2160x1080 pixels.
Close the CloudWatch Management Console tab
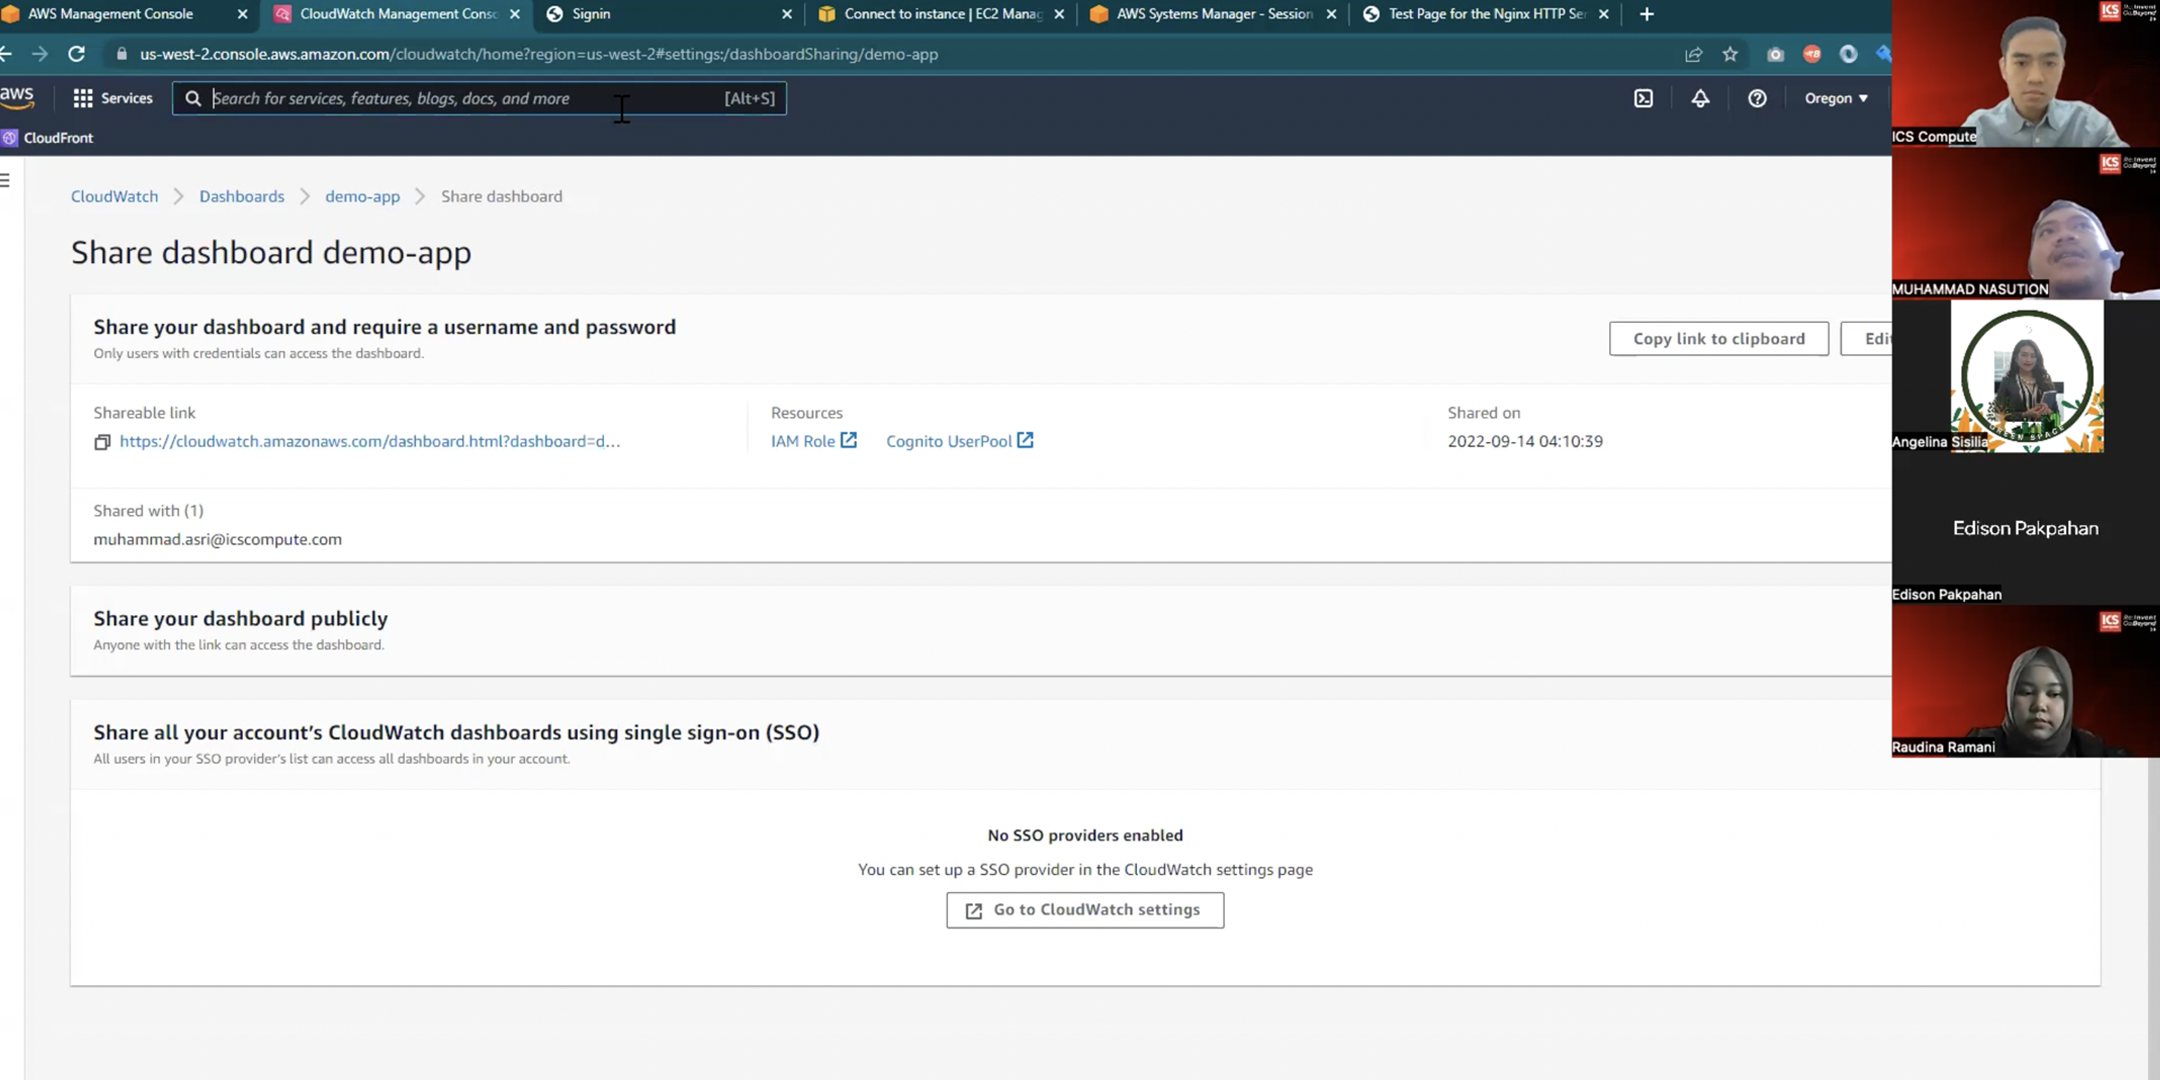pos(515,14)
